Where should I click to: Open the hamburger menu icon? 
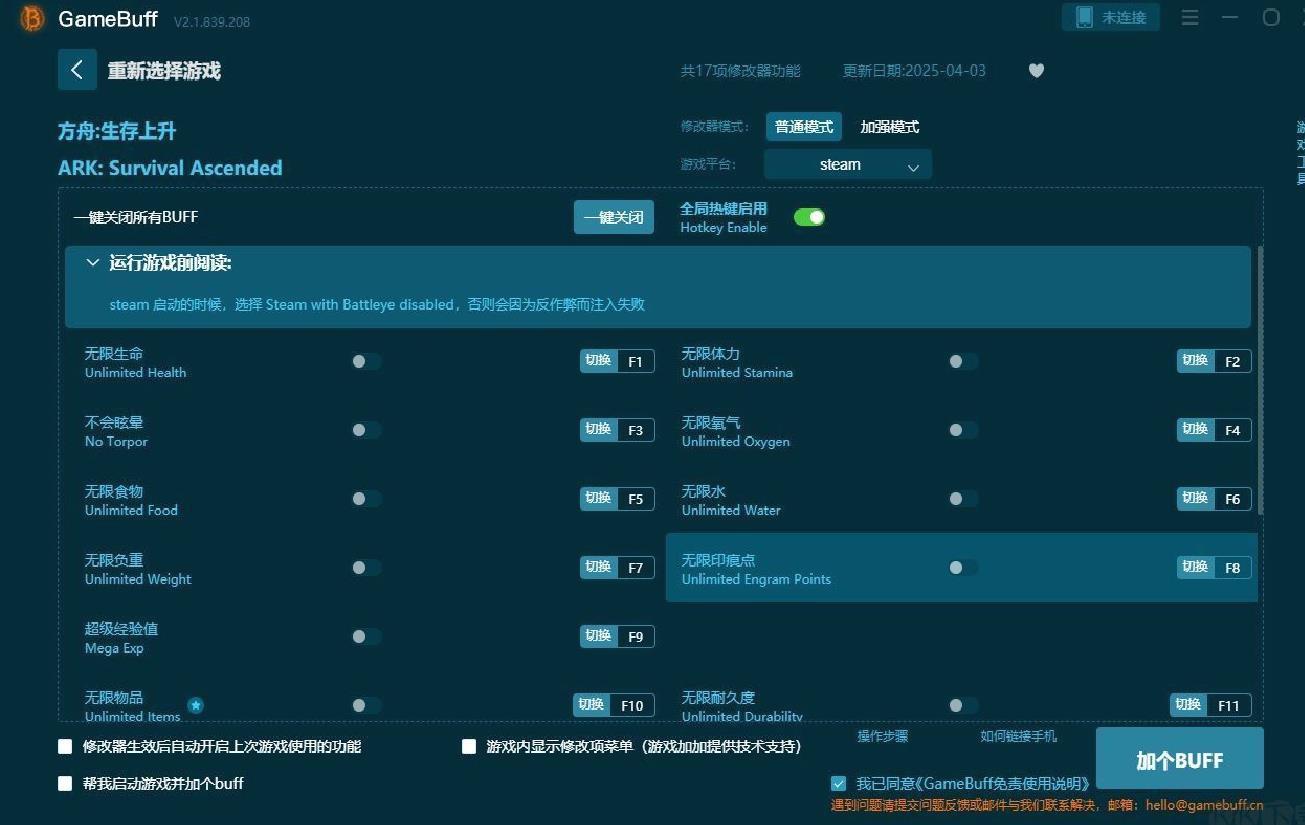tap(1190, 18)
